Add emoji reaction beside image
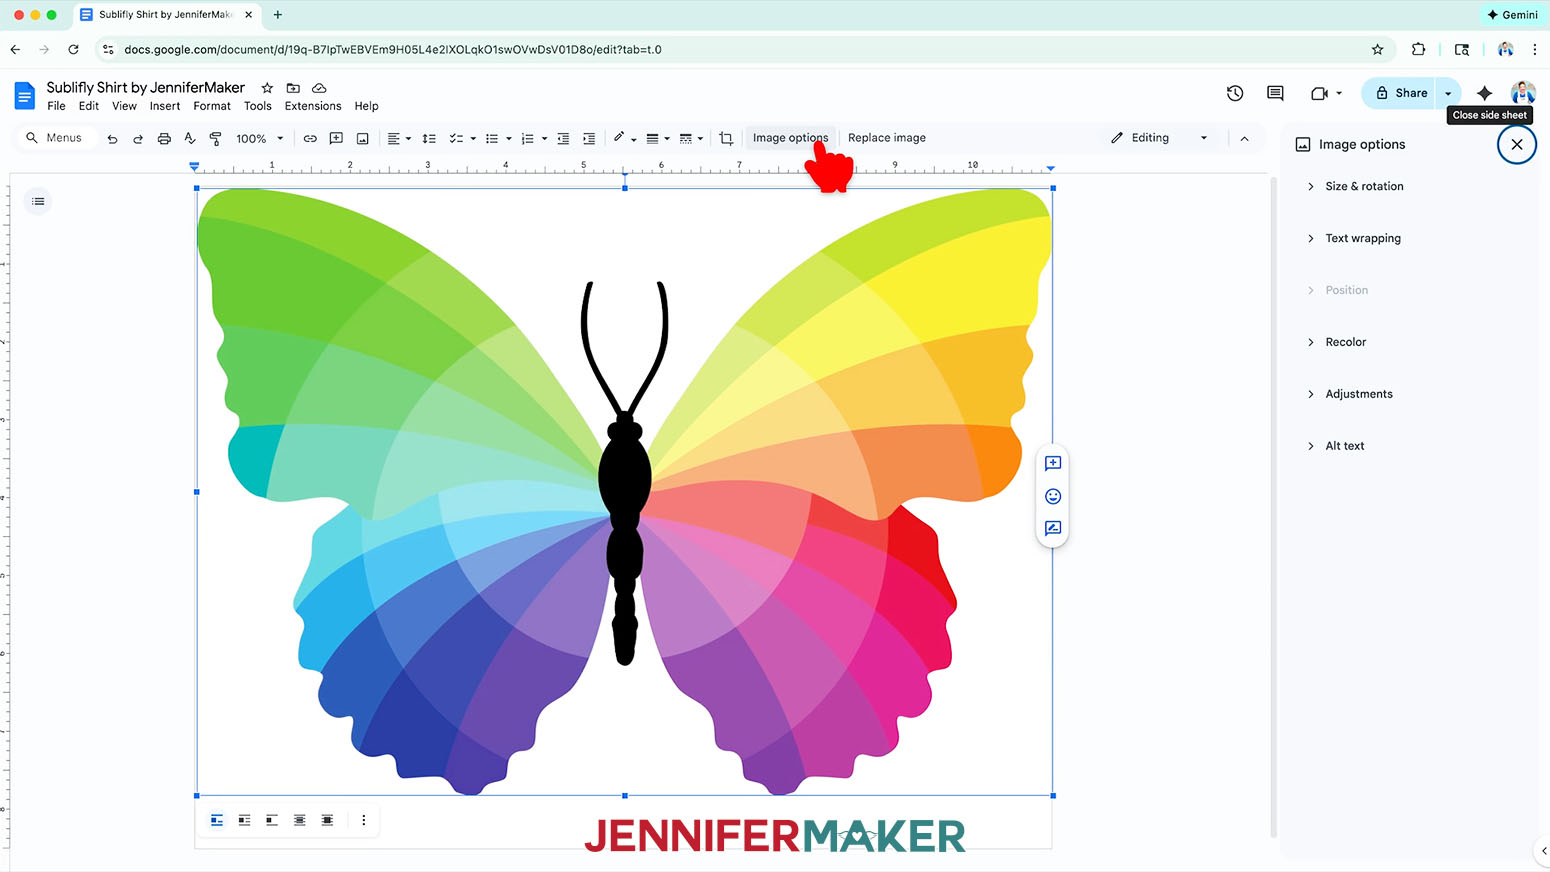 1053,496
